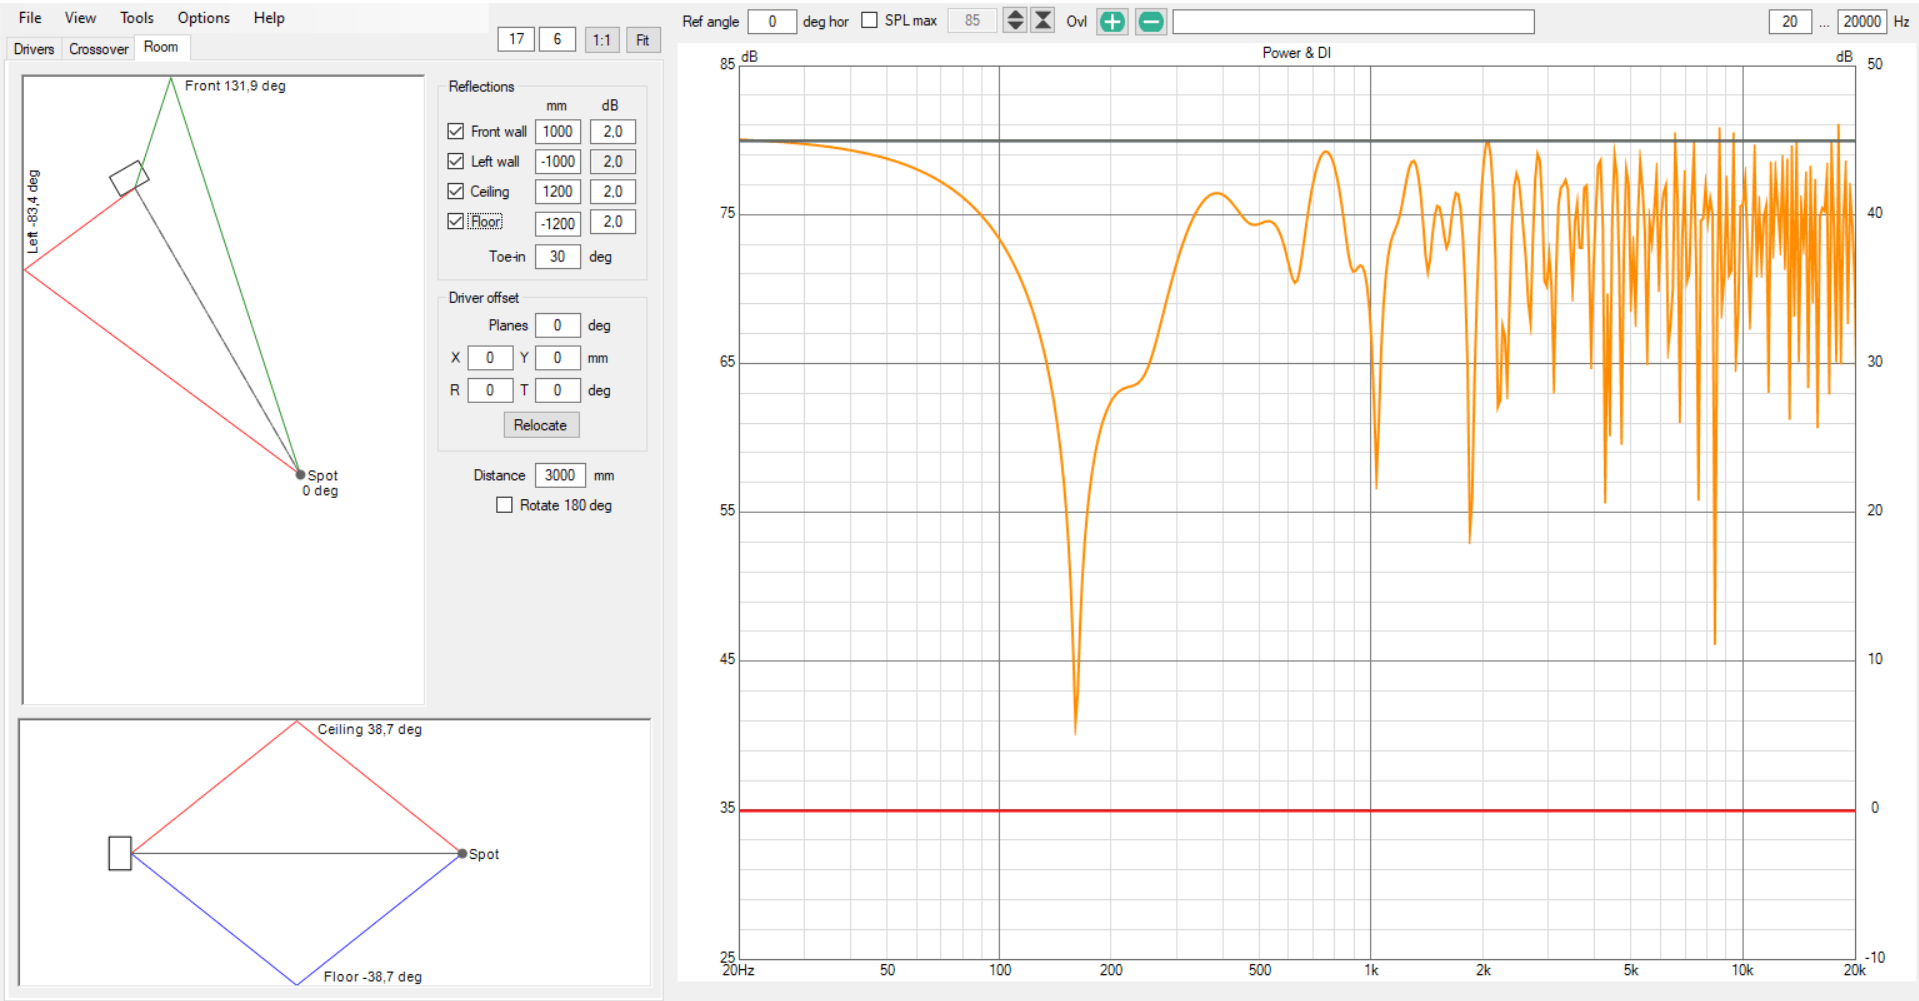Click the driver offset X field
This screenshot has width=1919, height=1001.
pyautogui.click(x=490, y=357)
